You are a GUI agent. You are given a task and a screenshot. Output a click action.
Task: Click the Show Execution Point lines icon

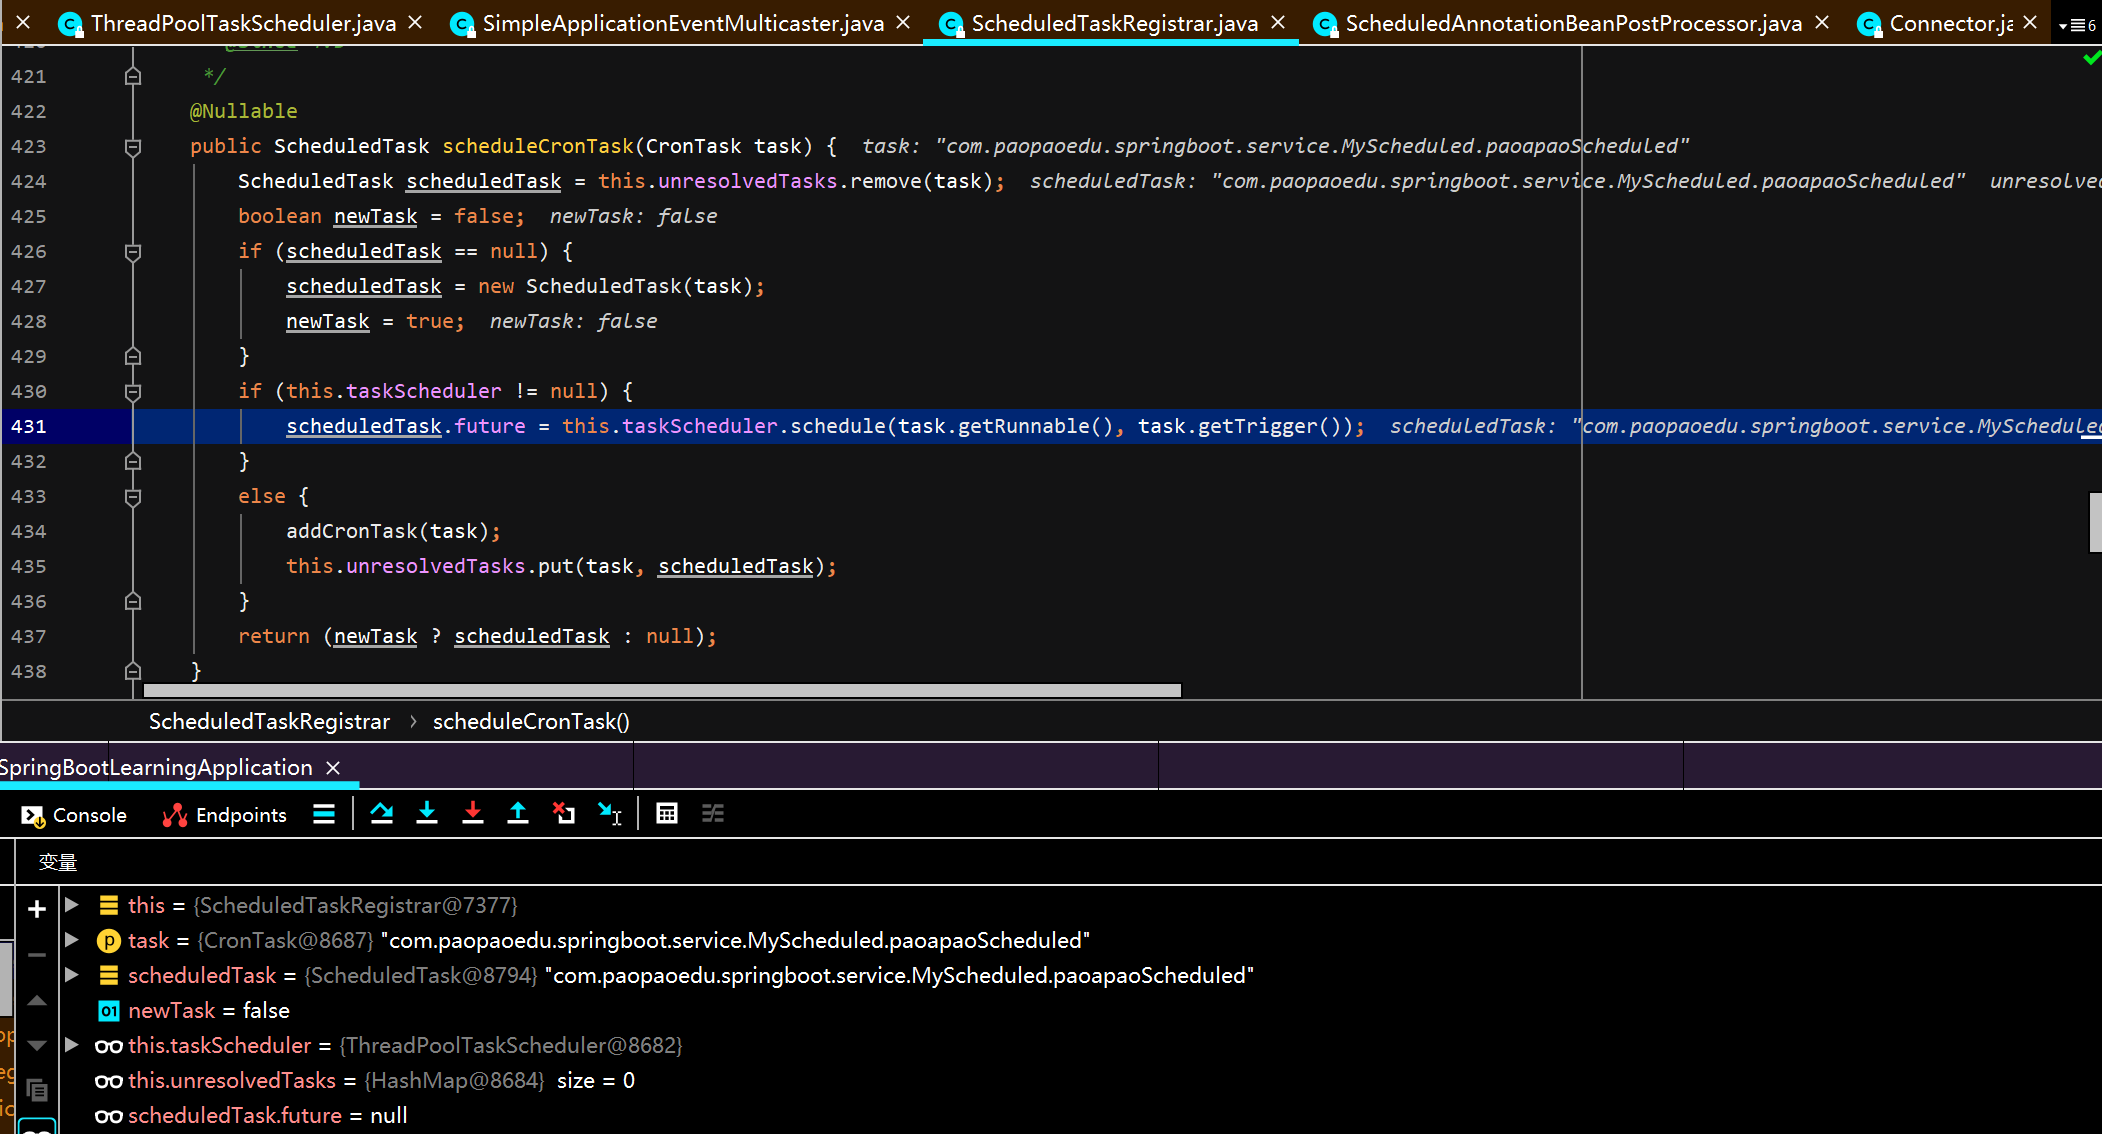pyautogui.click(x=324, y=814)
